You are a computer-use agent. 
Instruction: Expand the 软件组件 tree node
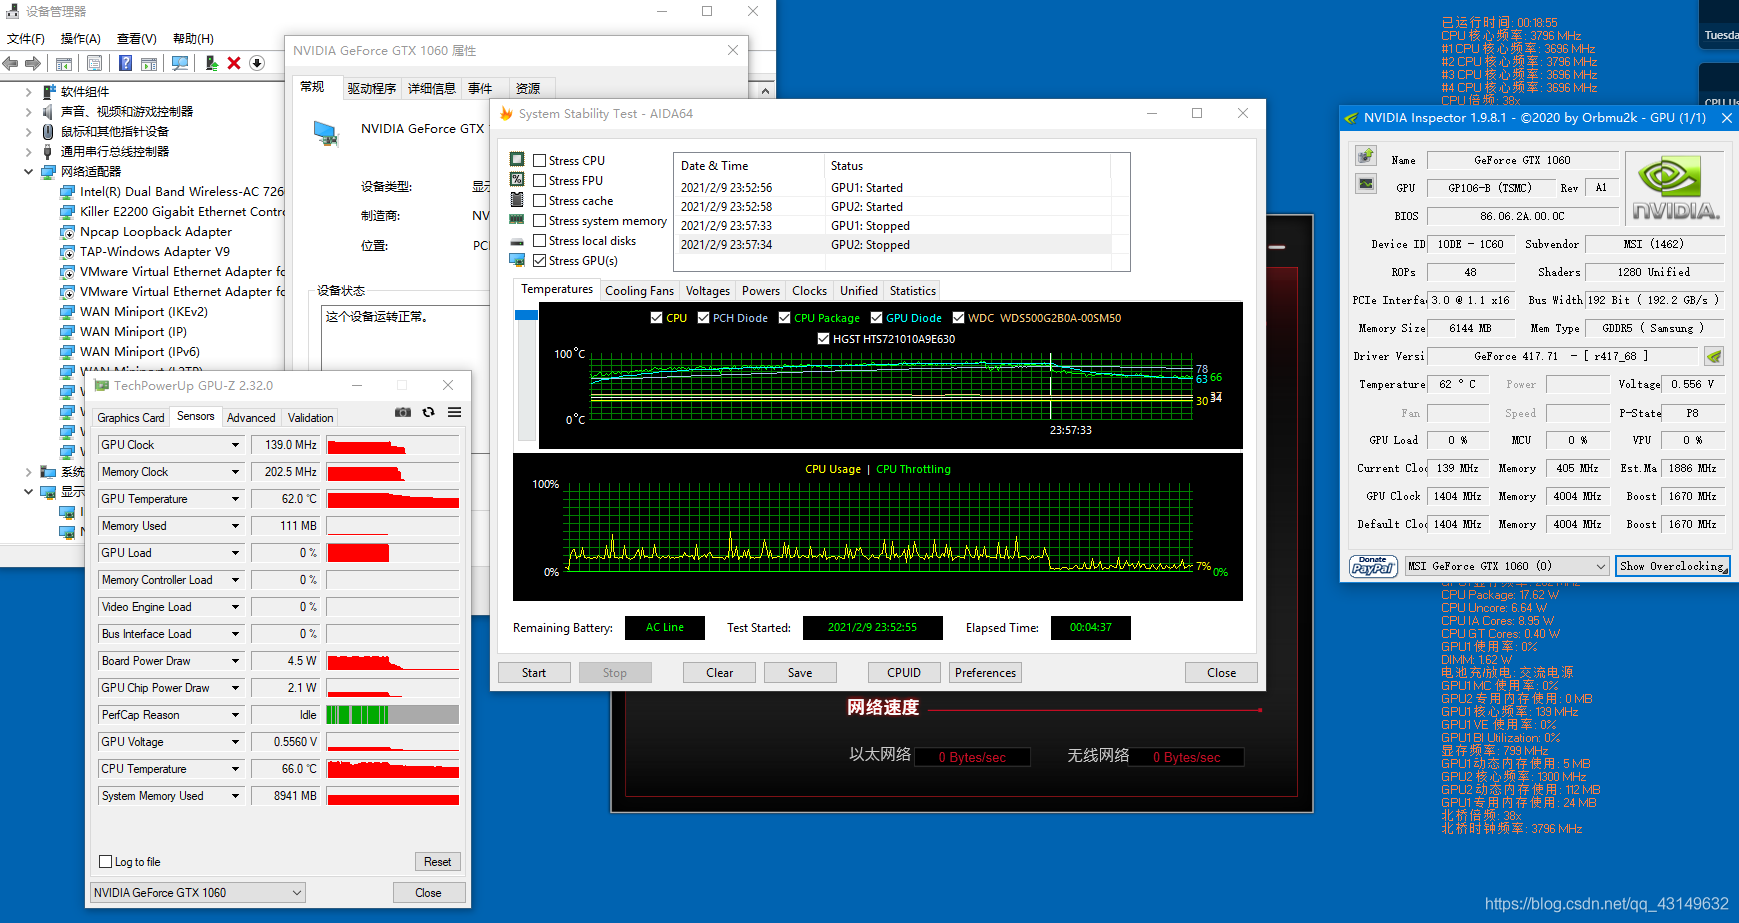(28, 91)
